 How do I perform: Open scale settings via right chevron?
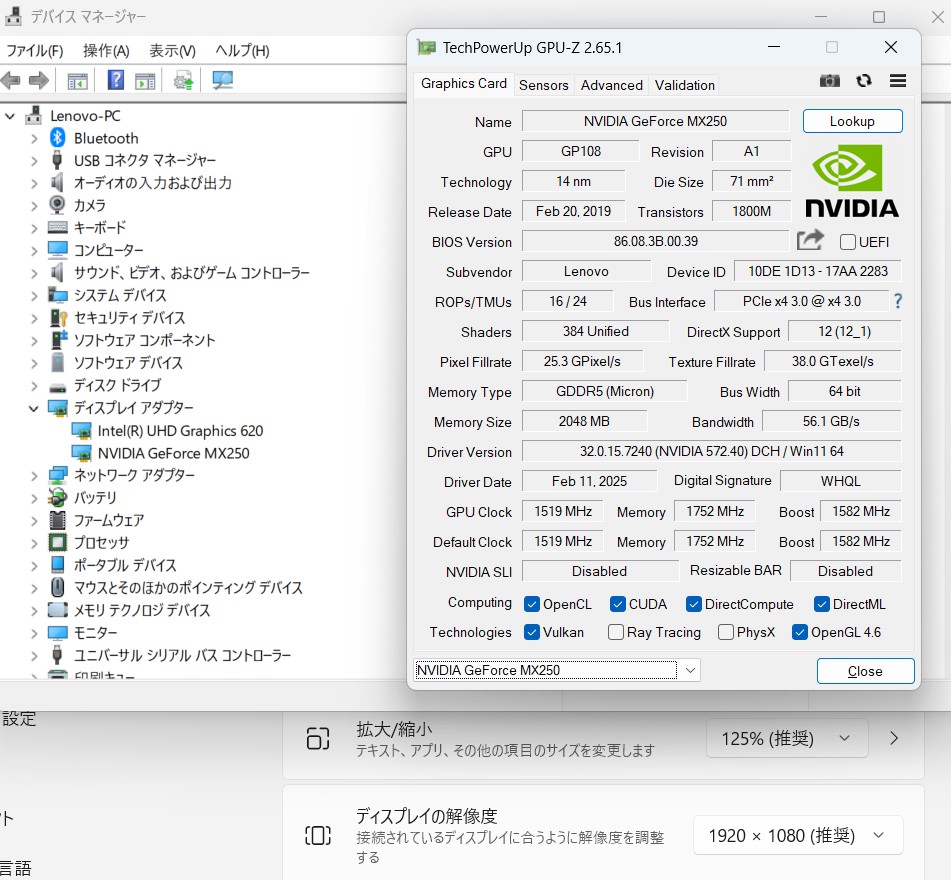(894, 738)
